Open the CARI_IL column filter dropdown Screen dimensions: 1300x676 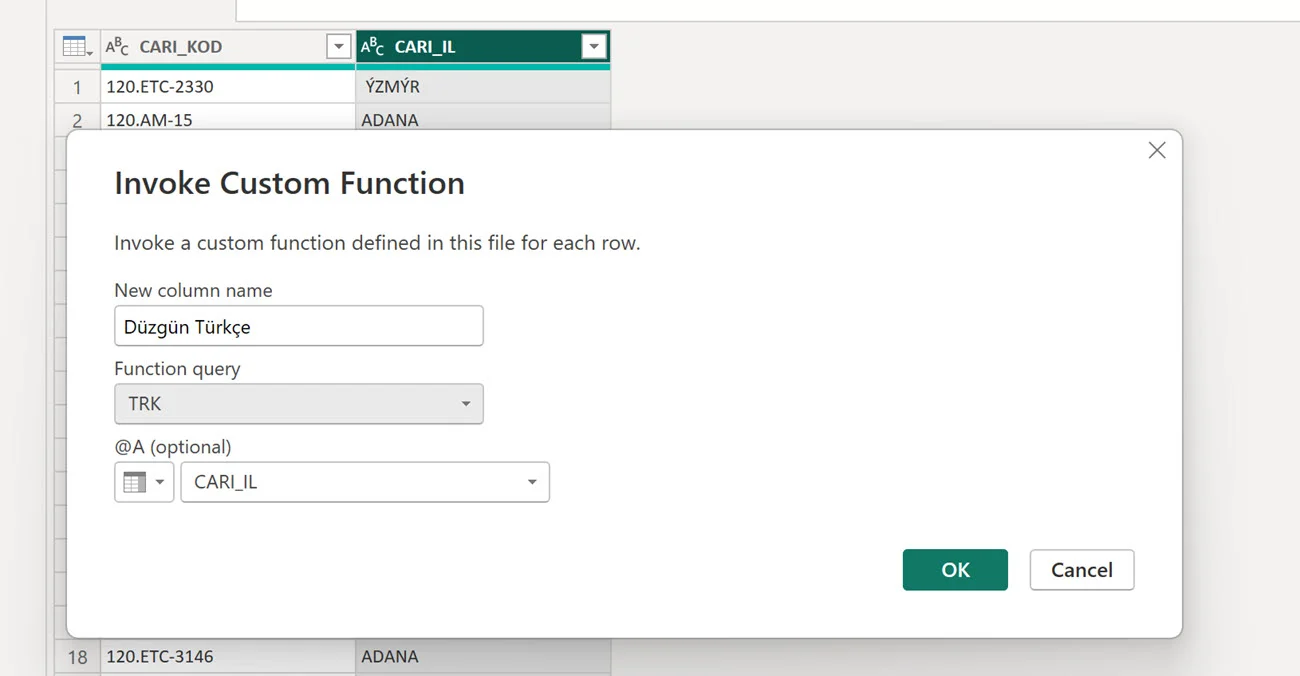click(x=594, y=47)
